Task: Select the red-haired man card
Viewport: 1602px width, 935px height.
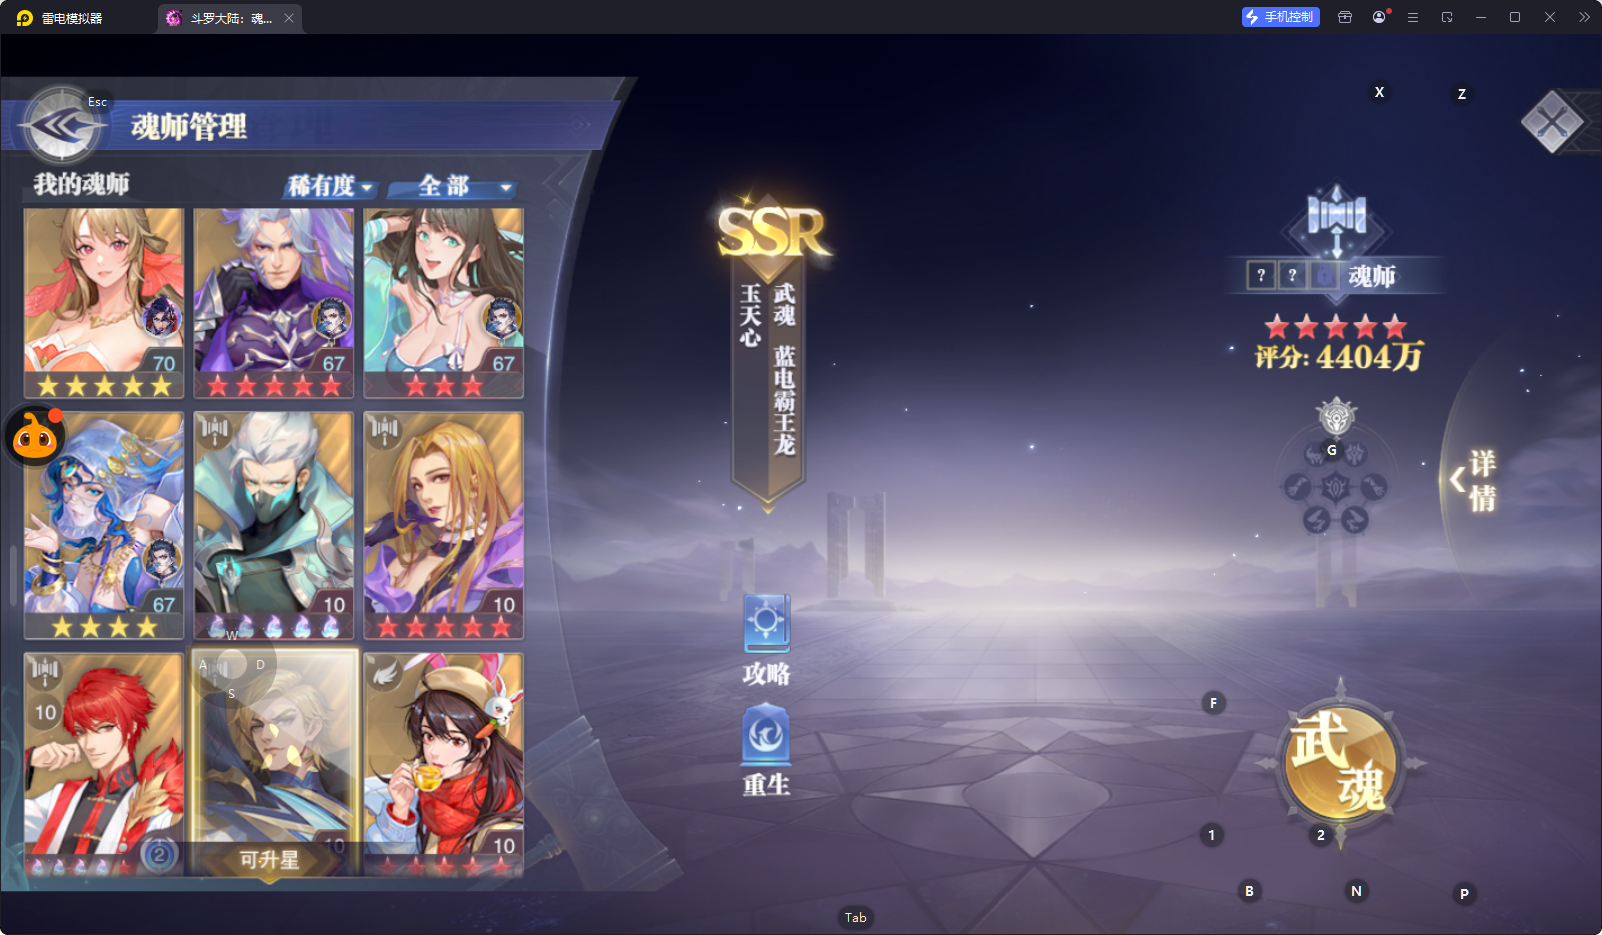Action: (x=104, y=765)
